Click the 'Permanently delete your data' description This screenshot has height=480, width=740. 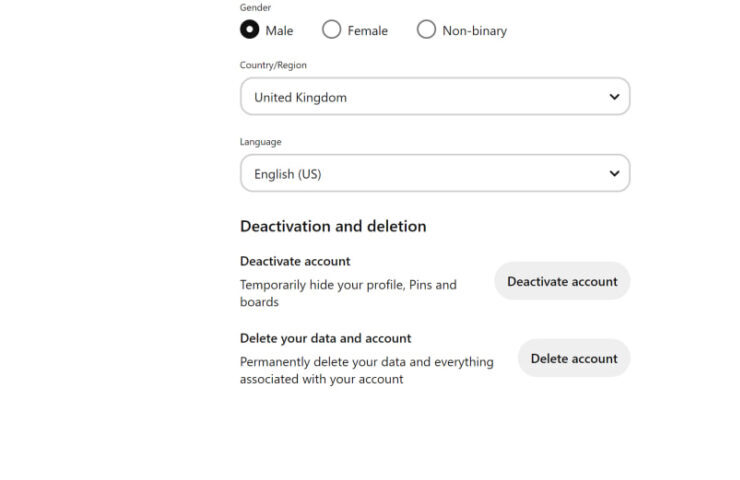point(367,370)
